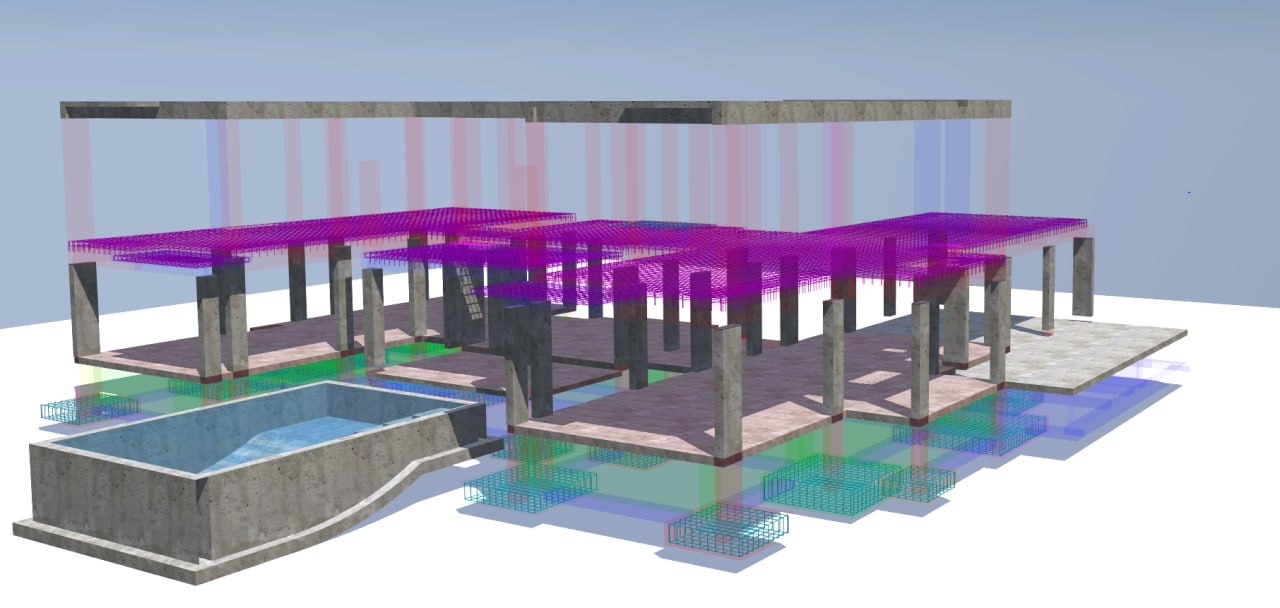Image resolution: width=1280 pixels, height=608 pixels.
Task: Select the far-right concrete column
Action: click(x=1082, y=277)
